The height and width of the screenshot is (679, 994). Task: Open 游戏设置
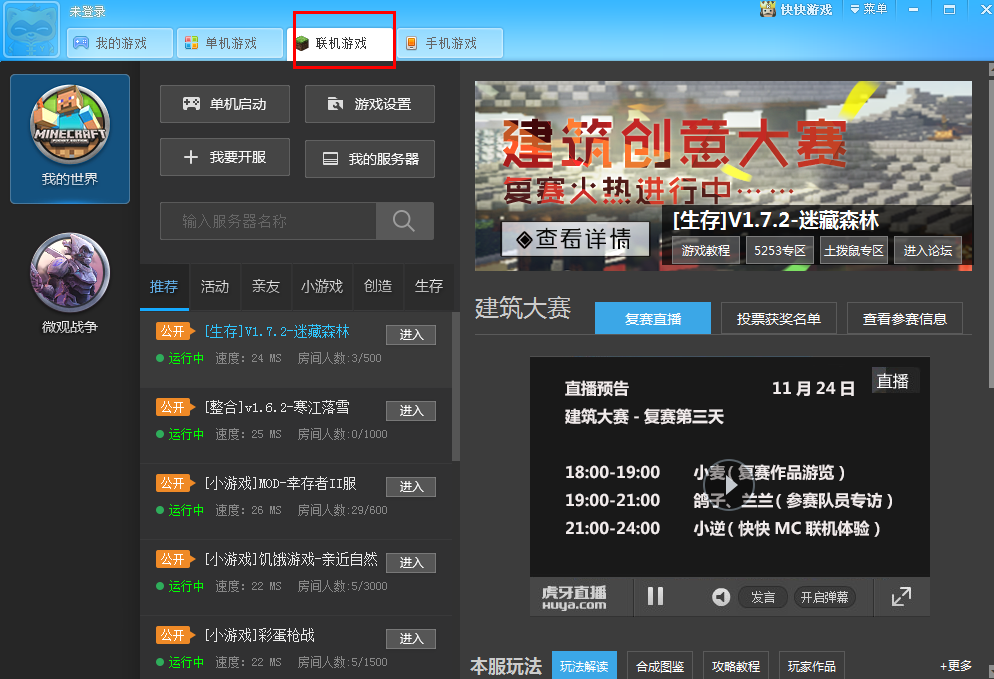(x=370, y=104)
